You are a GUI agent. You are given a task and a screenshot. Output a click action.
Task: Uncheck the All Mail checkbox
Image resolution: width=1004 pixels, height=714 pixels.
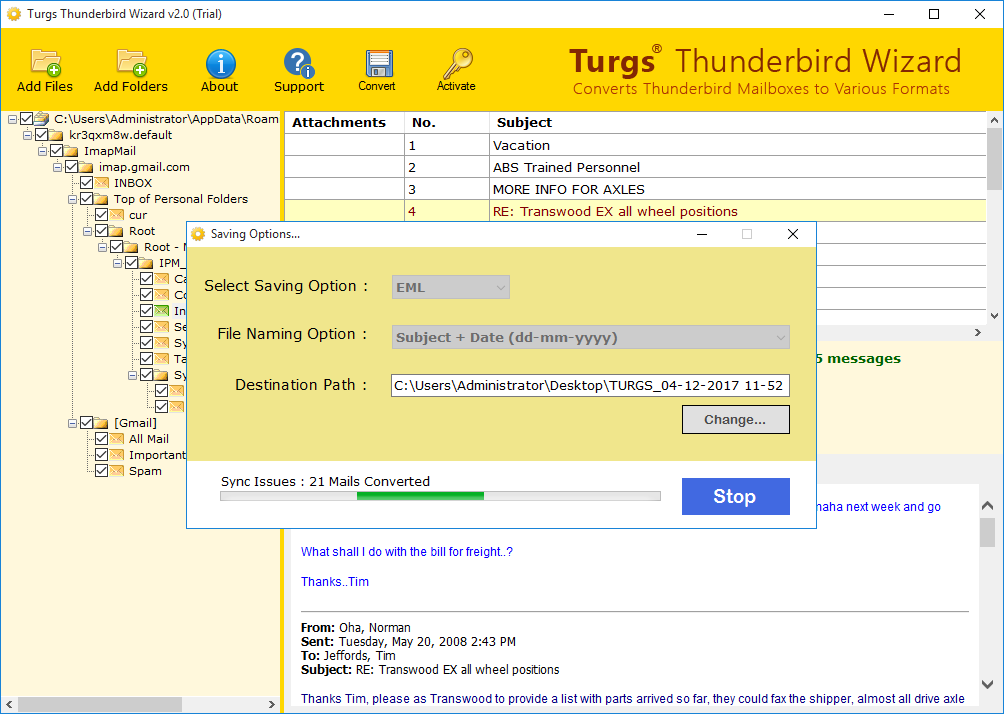(101, 439)
